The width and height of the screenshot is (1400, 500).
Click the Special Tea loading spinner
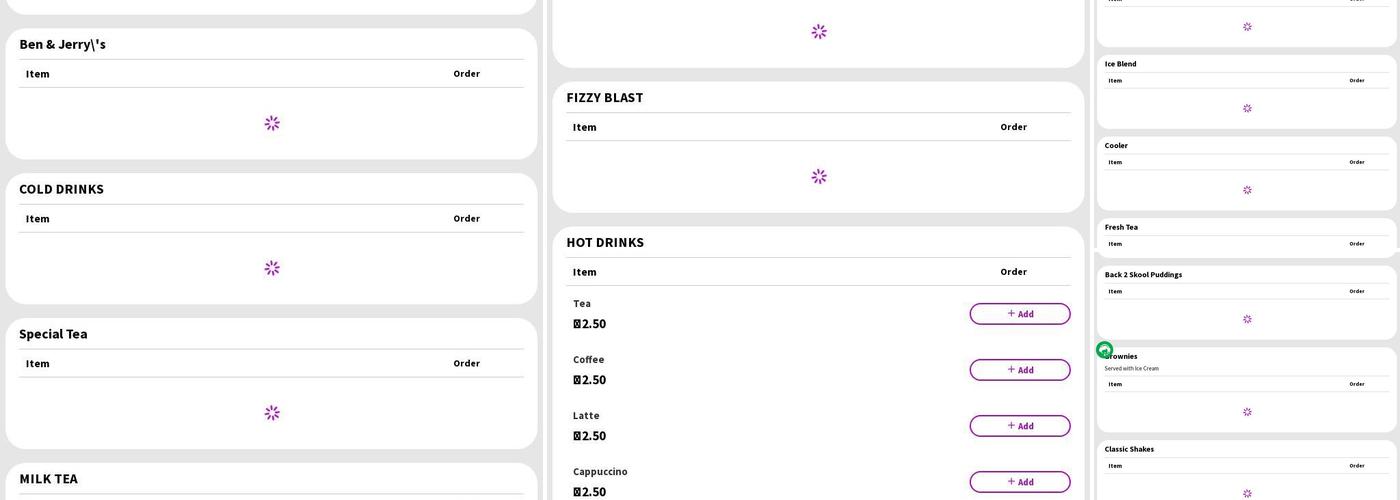272,413
